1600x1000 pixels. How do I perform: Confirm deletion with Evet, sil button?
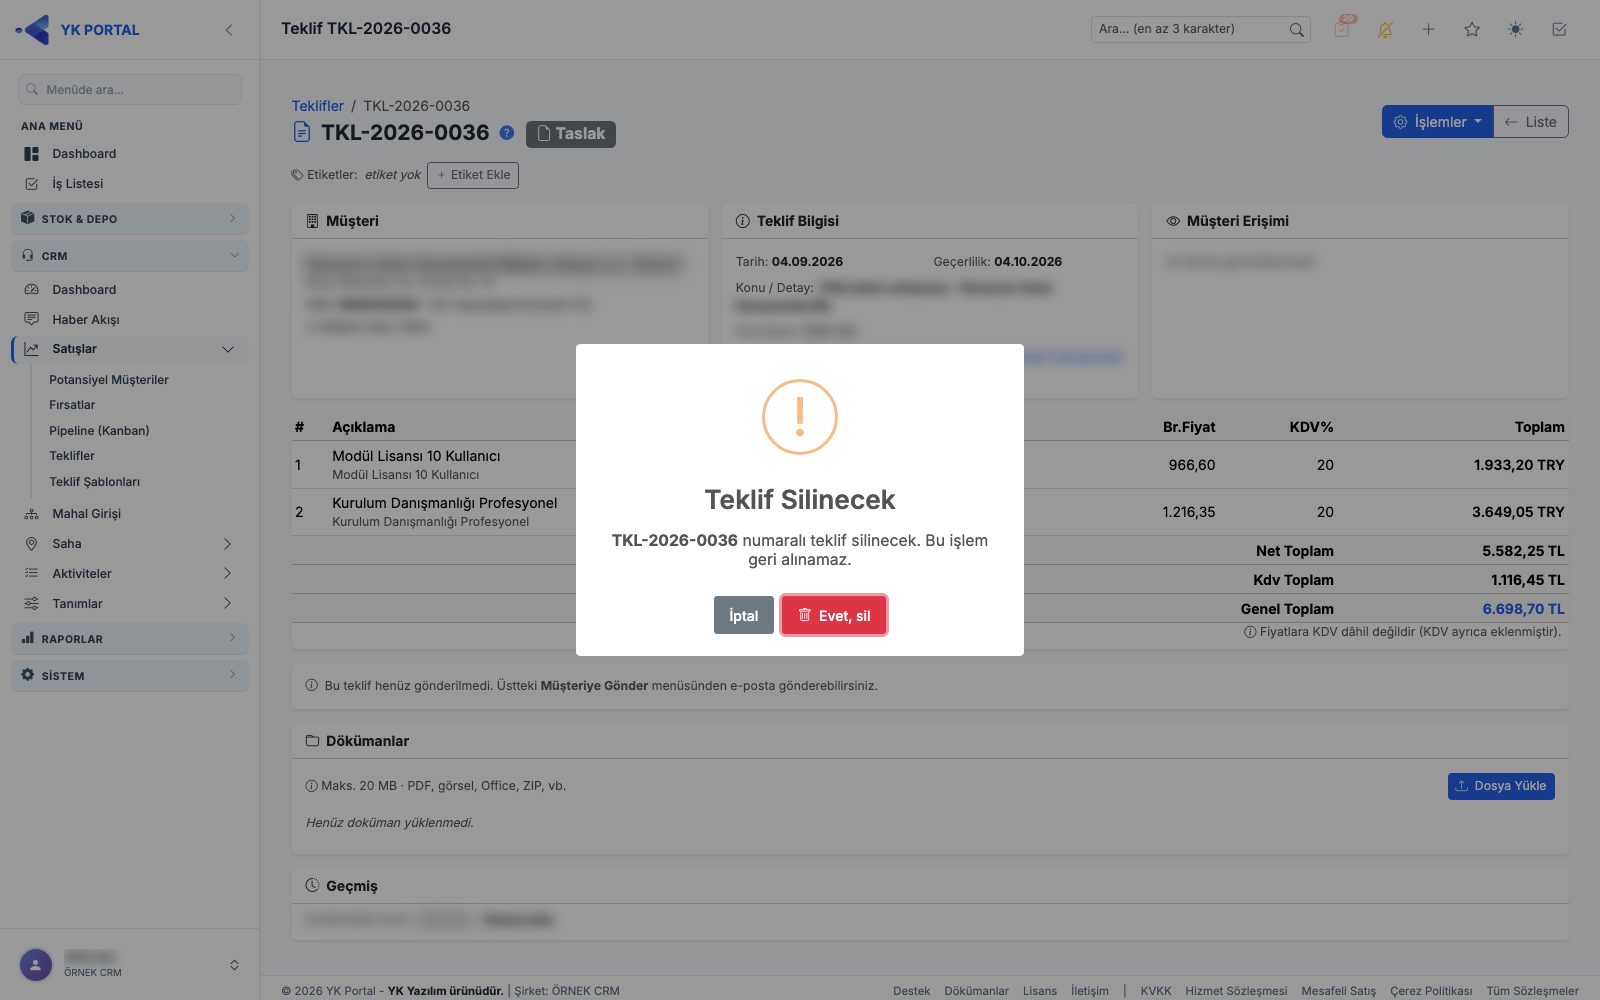pyautogui.click(x=834, y=615)
